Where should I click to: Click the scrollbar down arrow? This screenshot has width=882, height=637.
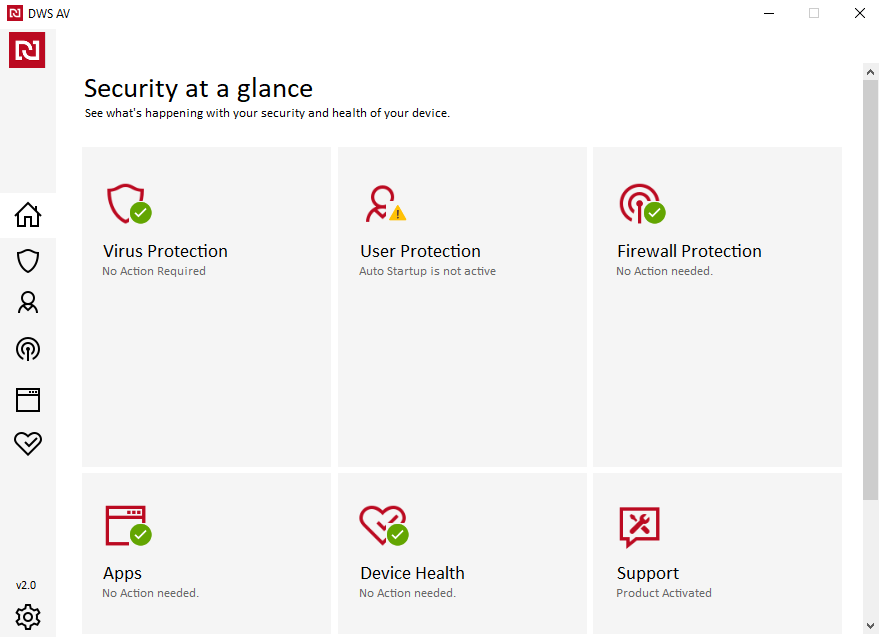[870, 626]
